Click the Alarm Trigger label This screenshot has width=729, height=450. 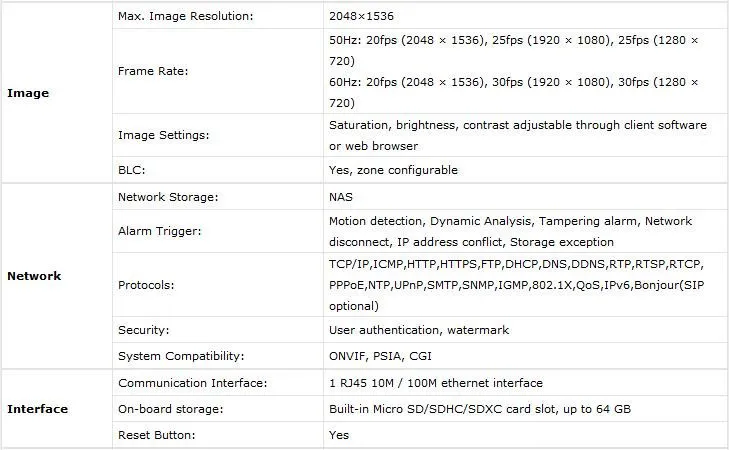tap(160, 231)
